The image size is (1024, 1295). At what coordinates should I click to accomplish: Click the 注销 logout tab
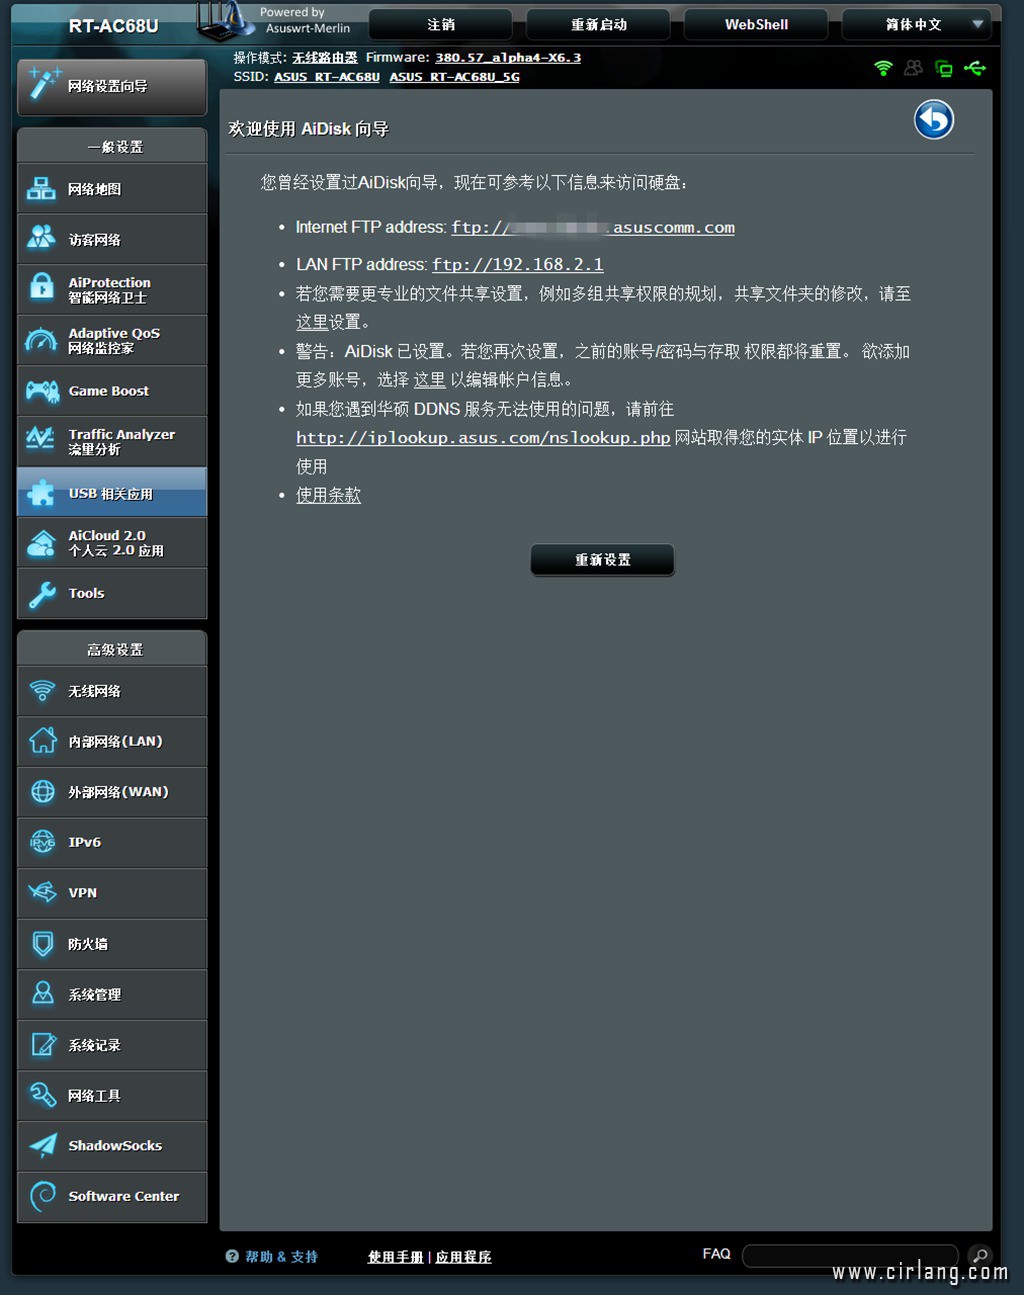pyautogui.click(x=441, y=24)
